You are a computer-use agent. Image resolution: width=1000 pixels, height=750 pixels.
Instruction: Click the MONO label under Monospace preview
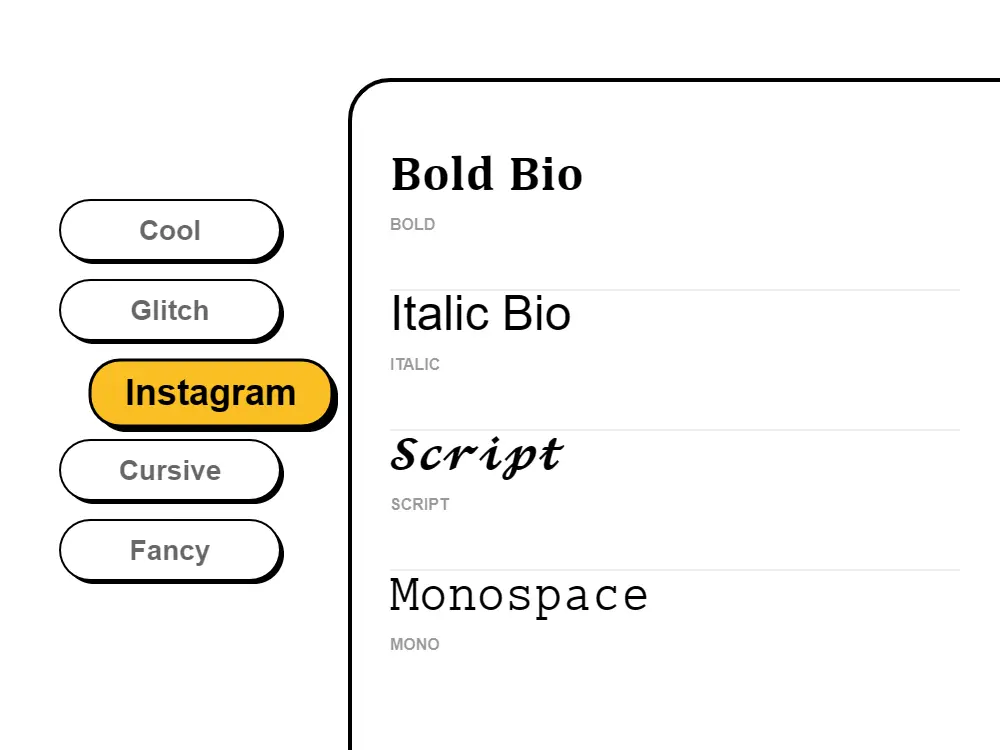tap(414, 644)
